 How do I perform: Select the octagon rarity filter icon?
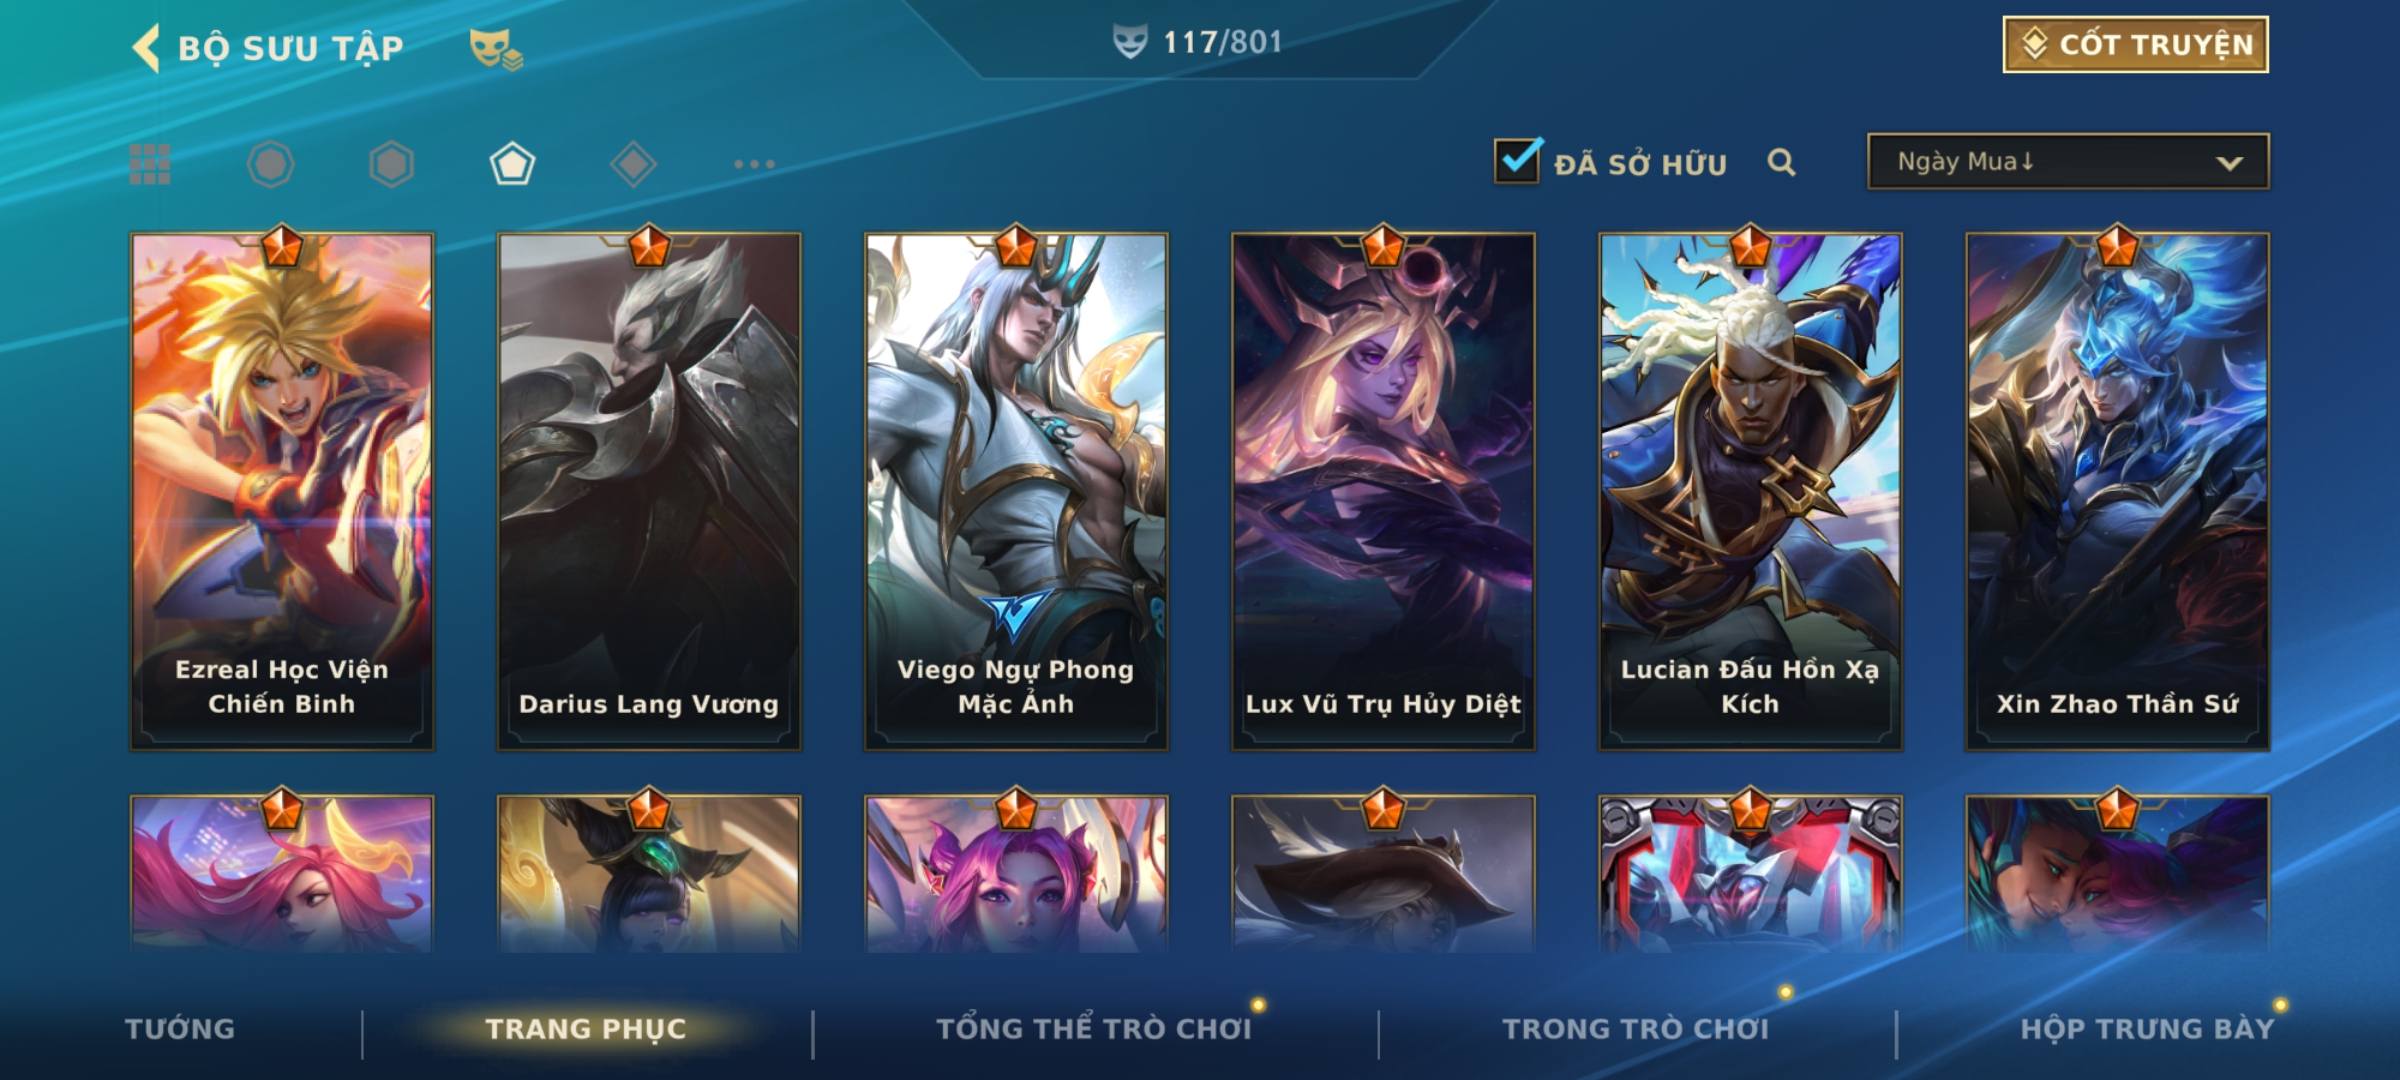270,164
